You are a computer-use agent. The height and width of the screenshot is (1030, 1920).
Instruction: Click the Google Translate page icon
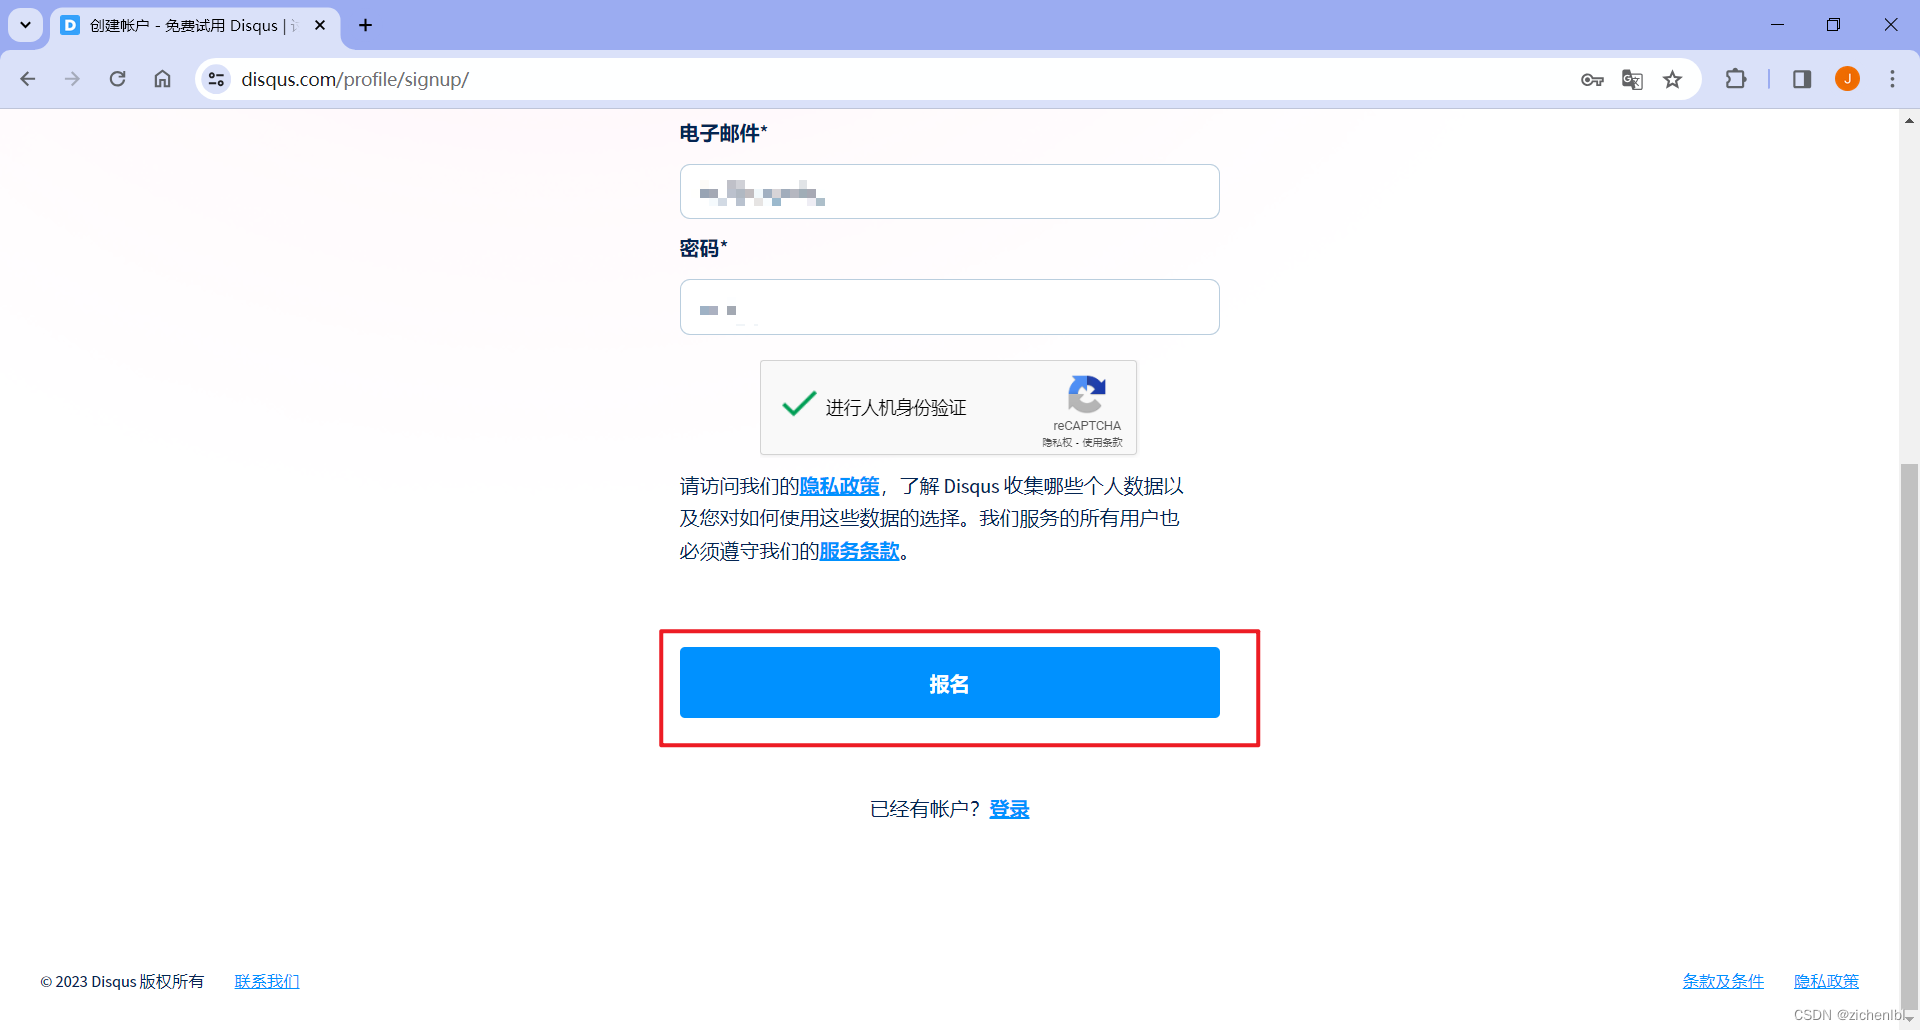pyautogui.click(x=1632, y=80)
